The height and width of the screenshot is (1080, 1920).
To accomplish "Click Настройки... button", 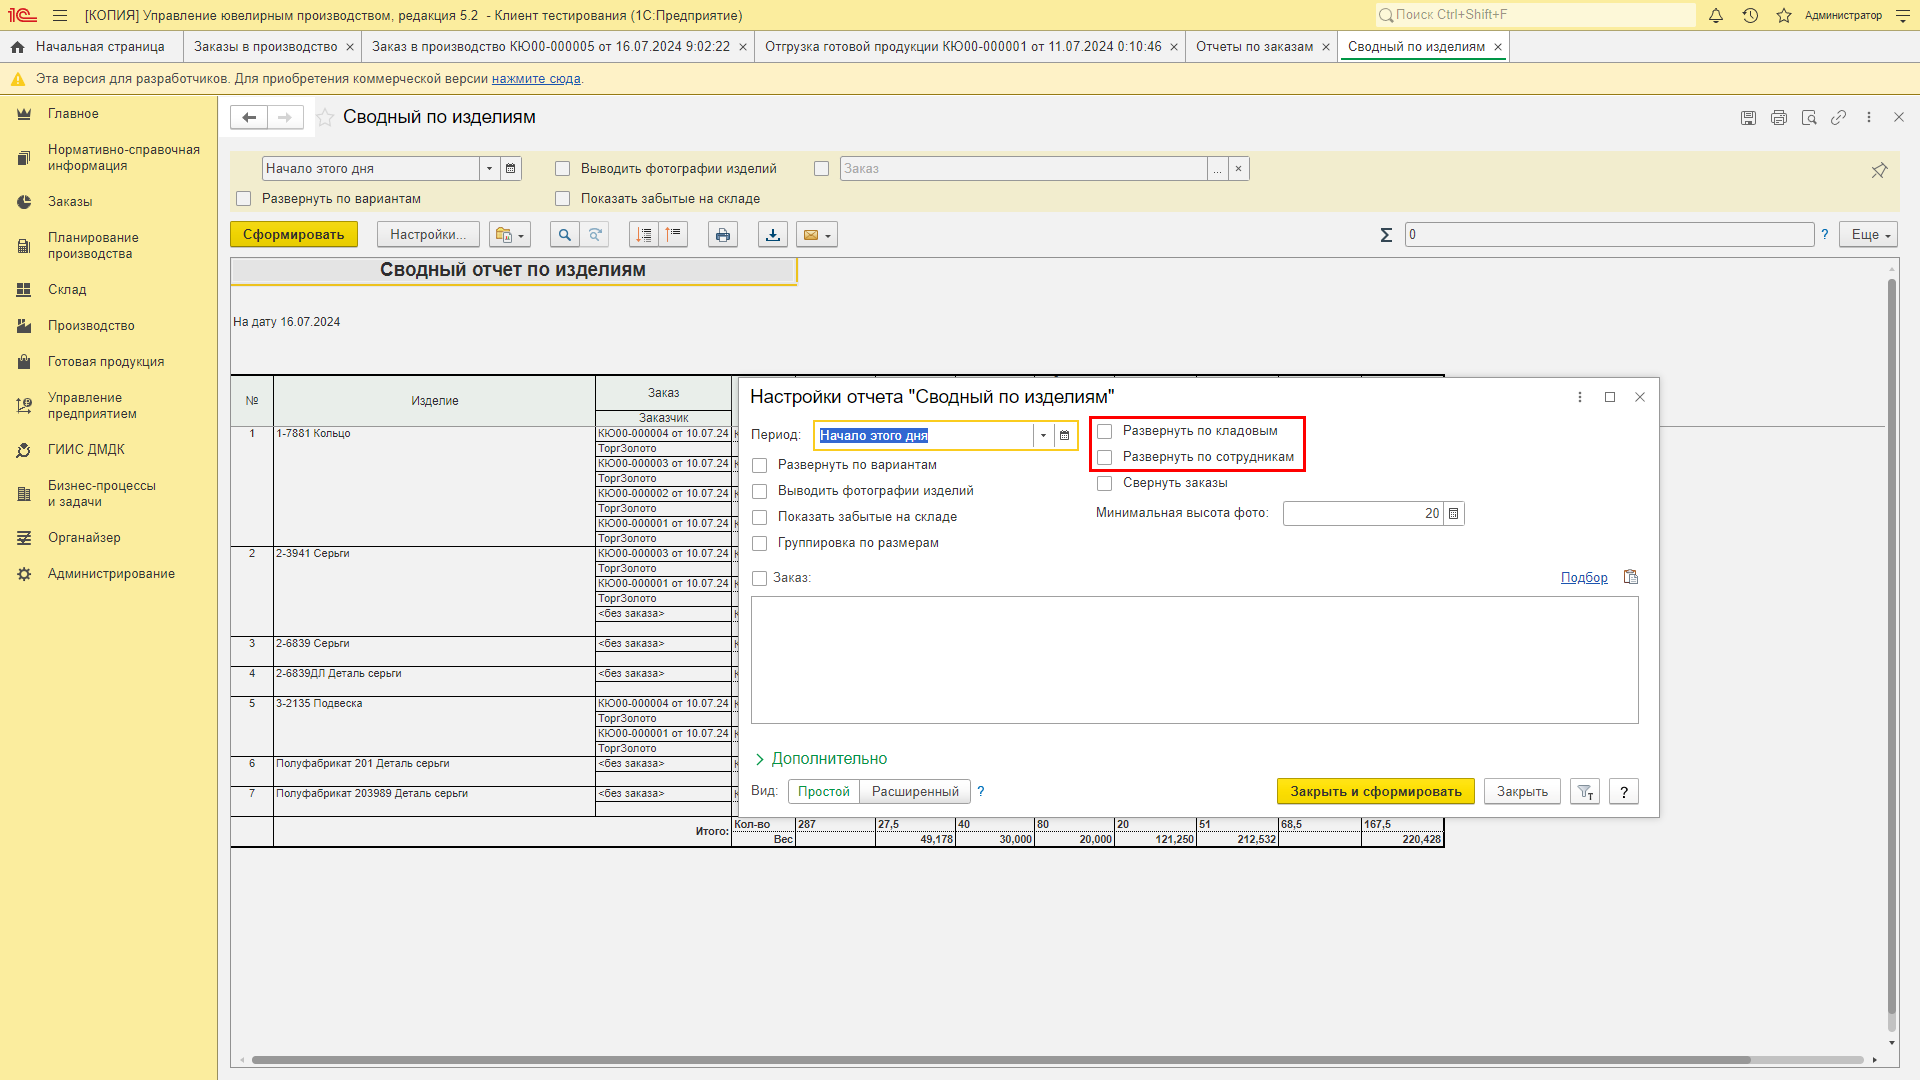I will [428, 235].
